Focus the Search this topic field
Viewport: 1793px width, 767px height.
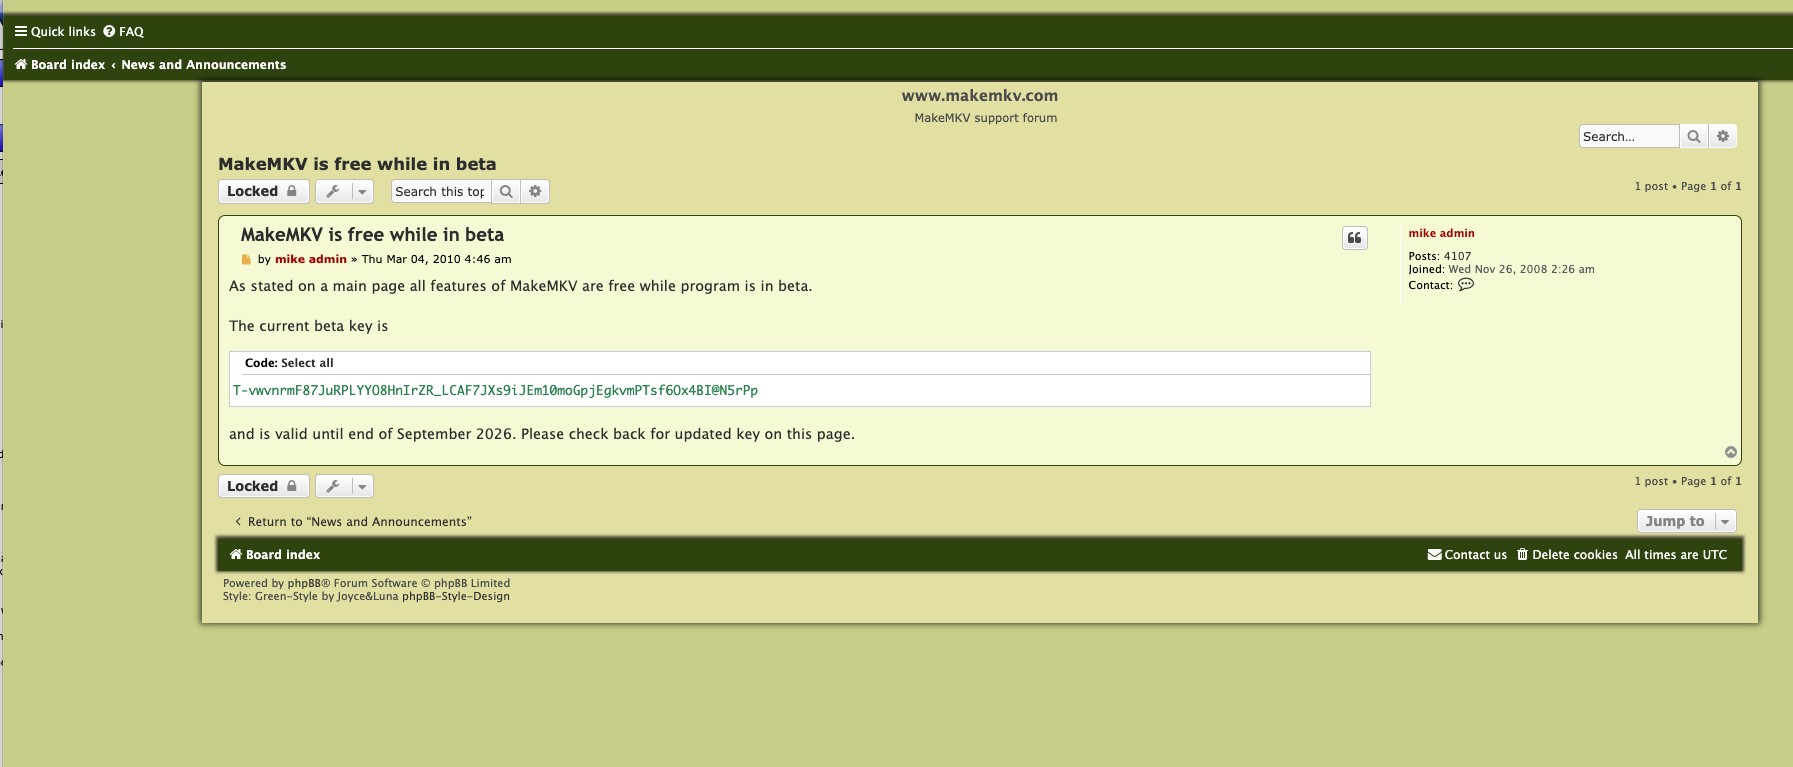click(x=440, y=191)
